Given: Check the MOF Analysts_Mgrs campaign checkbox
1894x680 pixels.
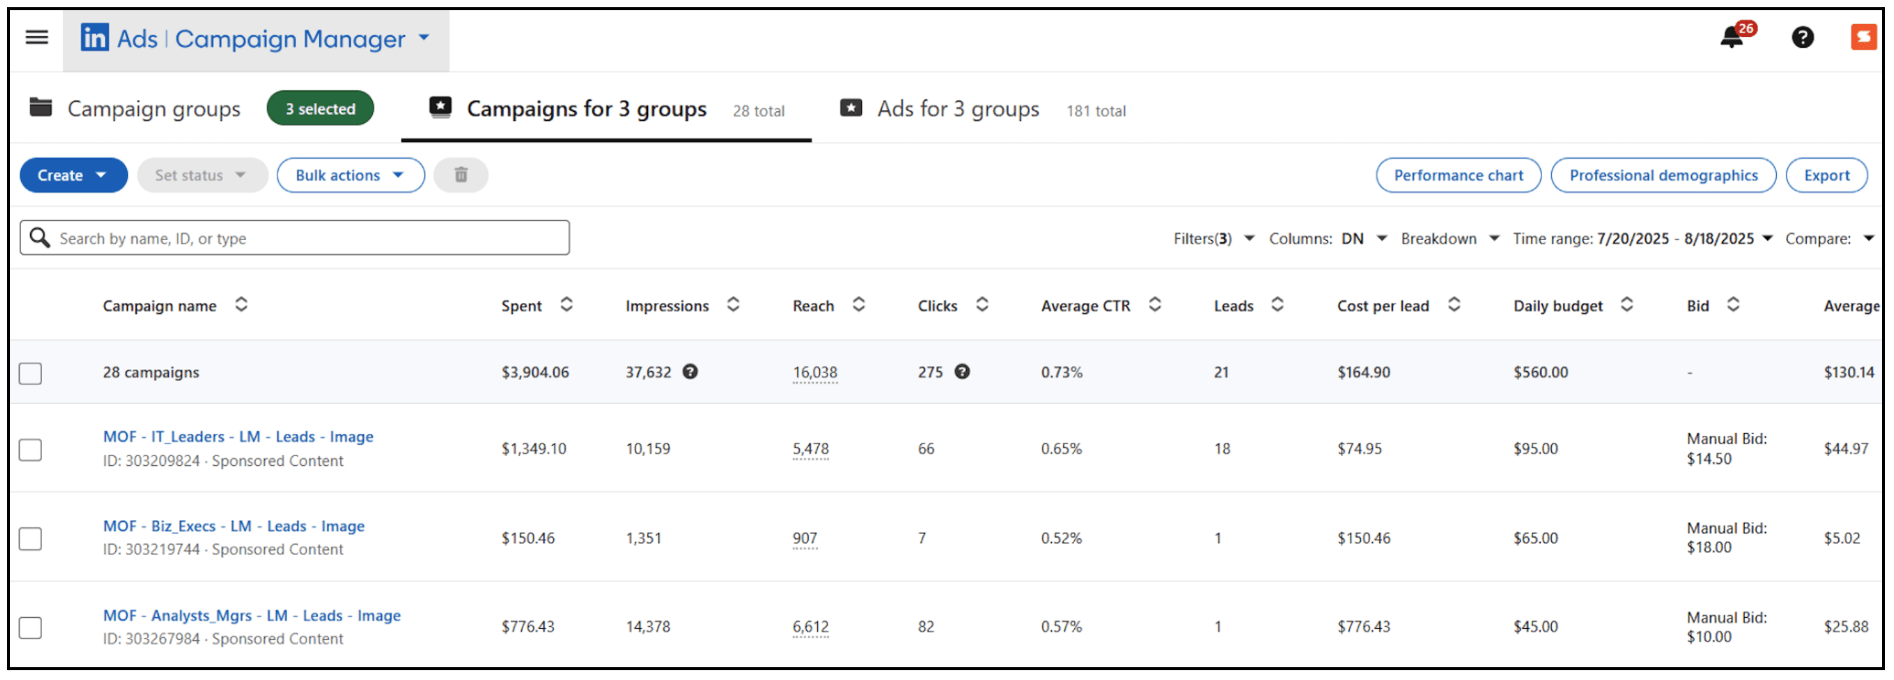Looking at the screenshot, I should [31, 628].
